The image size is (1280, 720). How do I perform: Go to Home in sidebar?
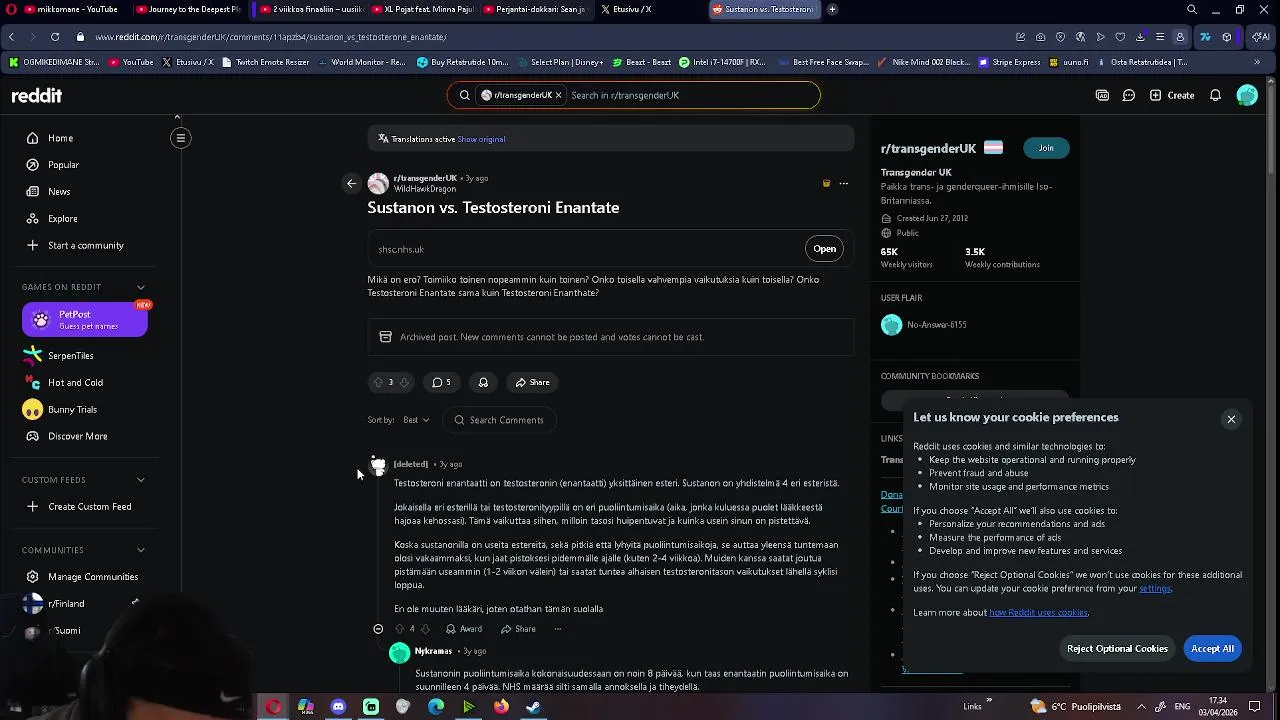(x=61, y=138)
